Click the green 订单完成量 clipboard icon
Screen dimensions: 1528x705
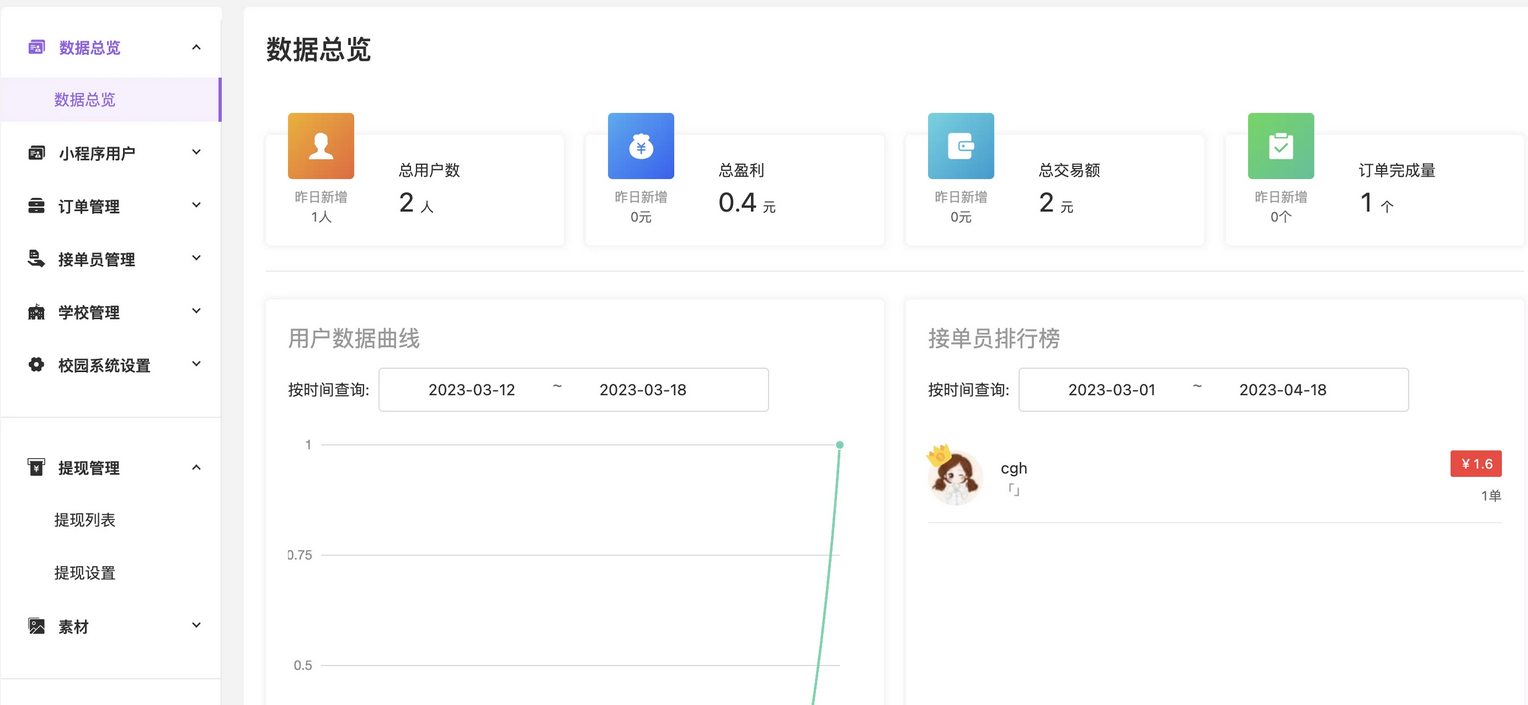(x=1281, y=146)
